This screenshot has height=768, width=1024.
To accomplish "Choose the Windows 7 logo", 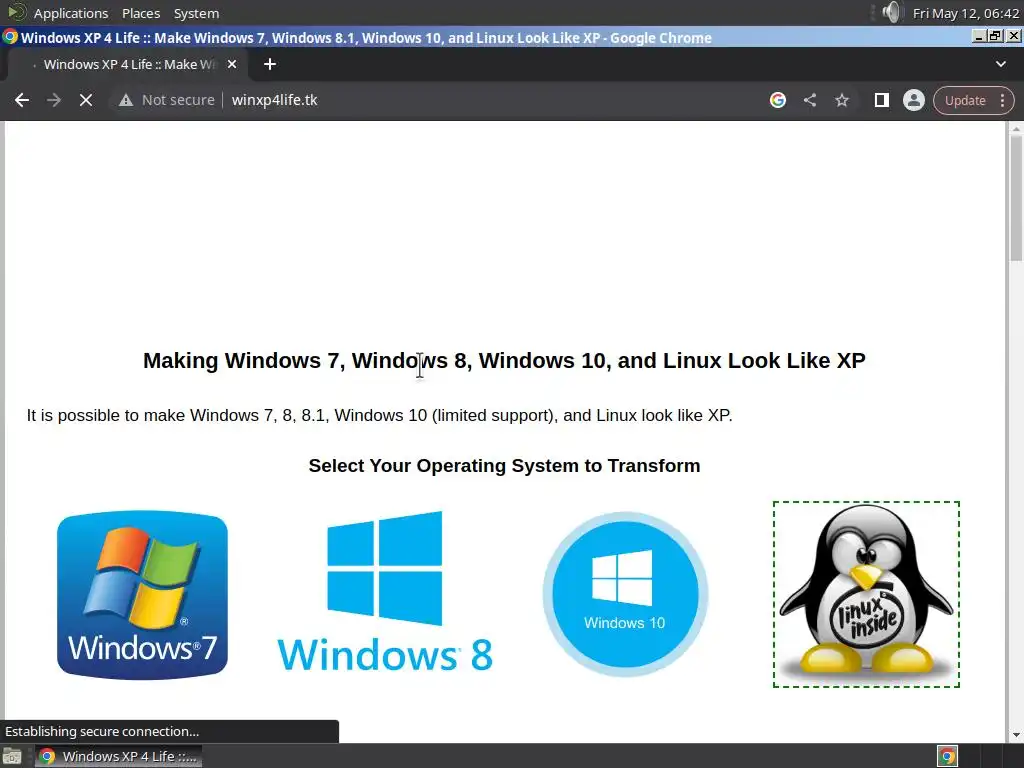I will (142, 595).
